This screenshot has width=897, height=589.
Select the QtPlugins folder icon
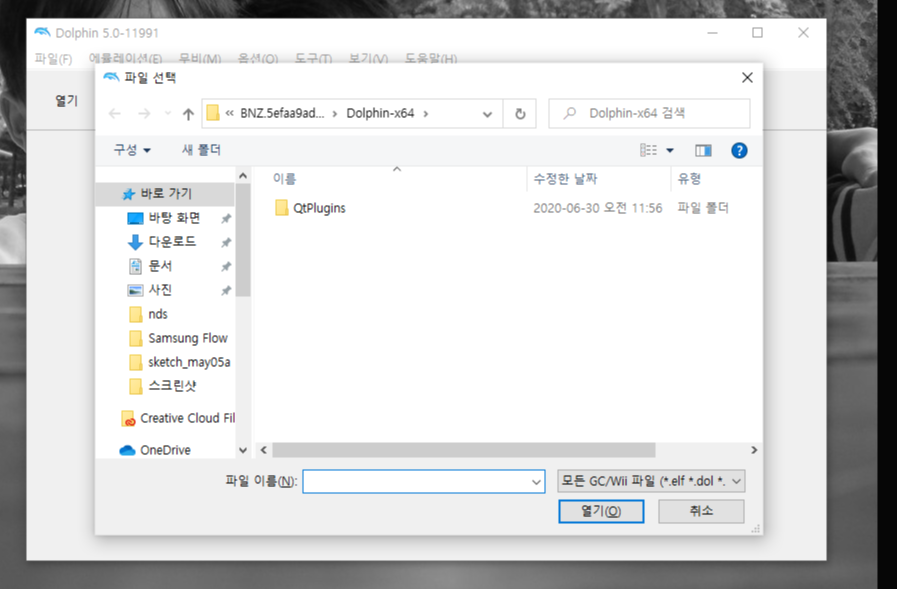(281, 208)
